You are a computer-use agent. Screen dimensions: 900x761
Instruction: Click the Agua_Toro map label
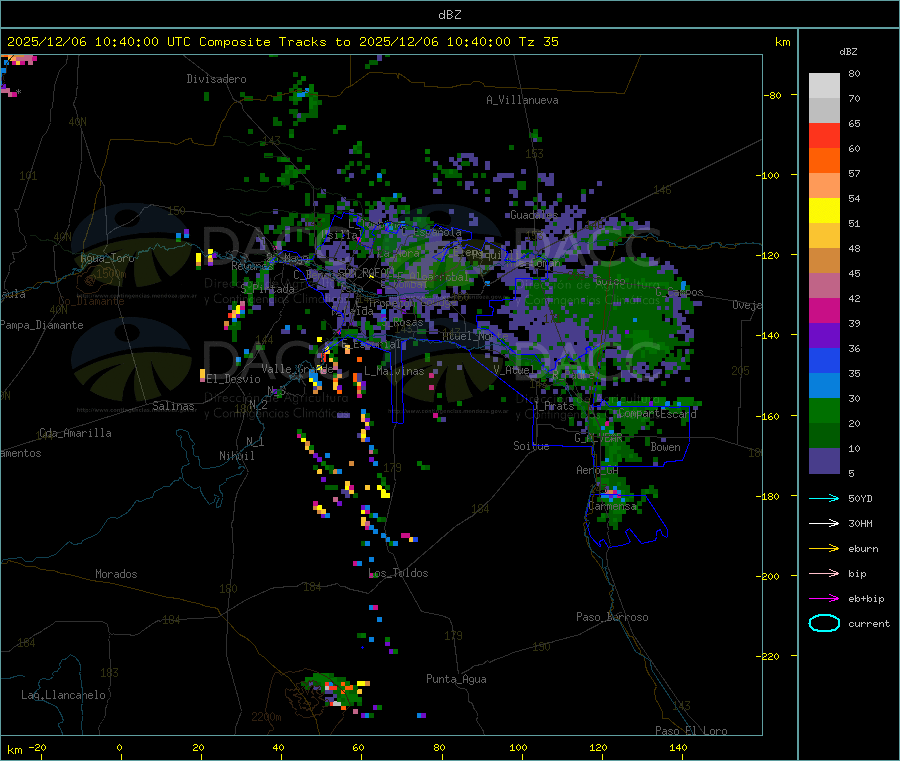107,258
